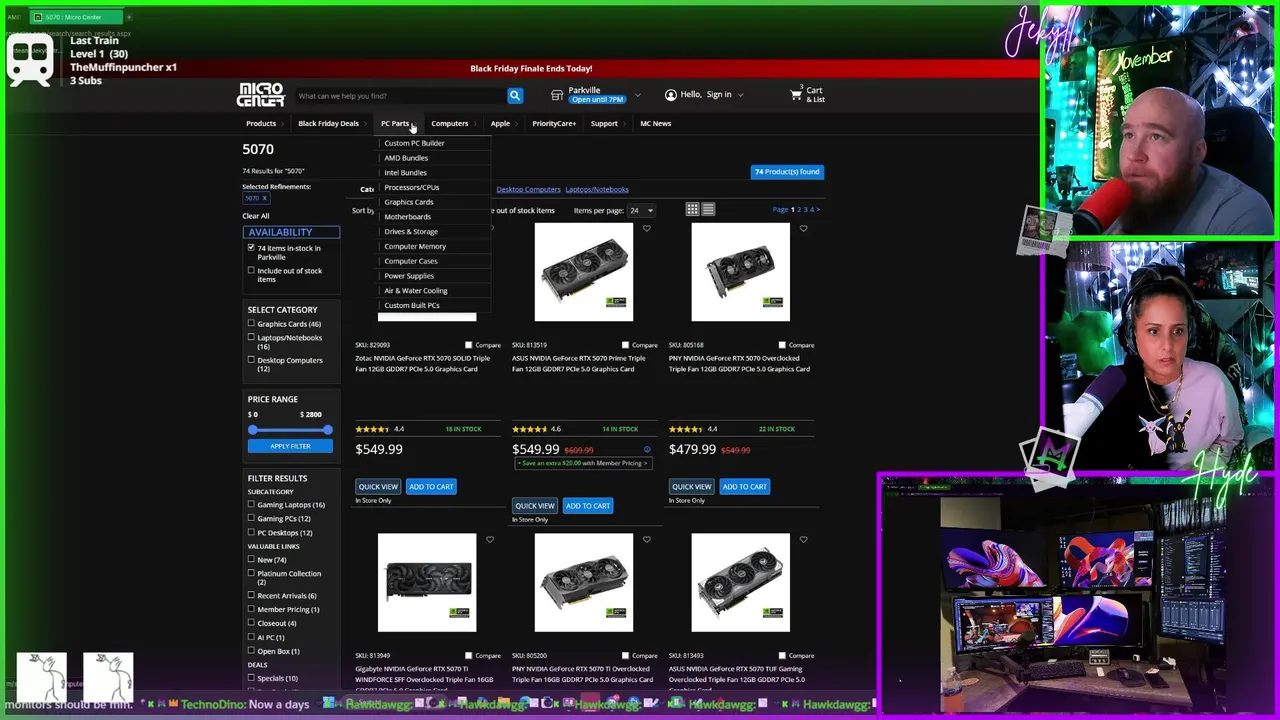Select Air & Water Cooling menu entry
The image size is (1280, 720).
click(x=416, y=291)
